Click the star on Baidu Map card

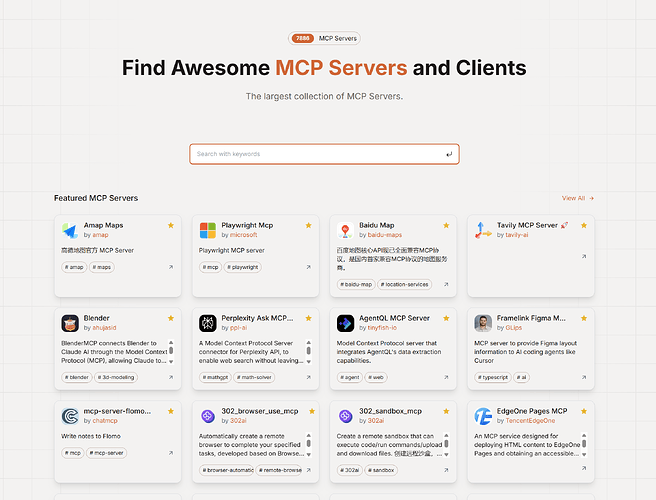tap(446, 226)
